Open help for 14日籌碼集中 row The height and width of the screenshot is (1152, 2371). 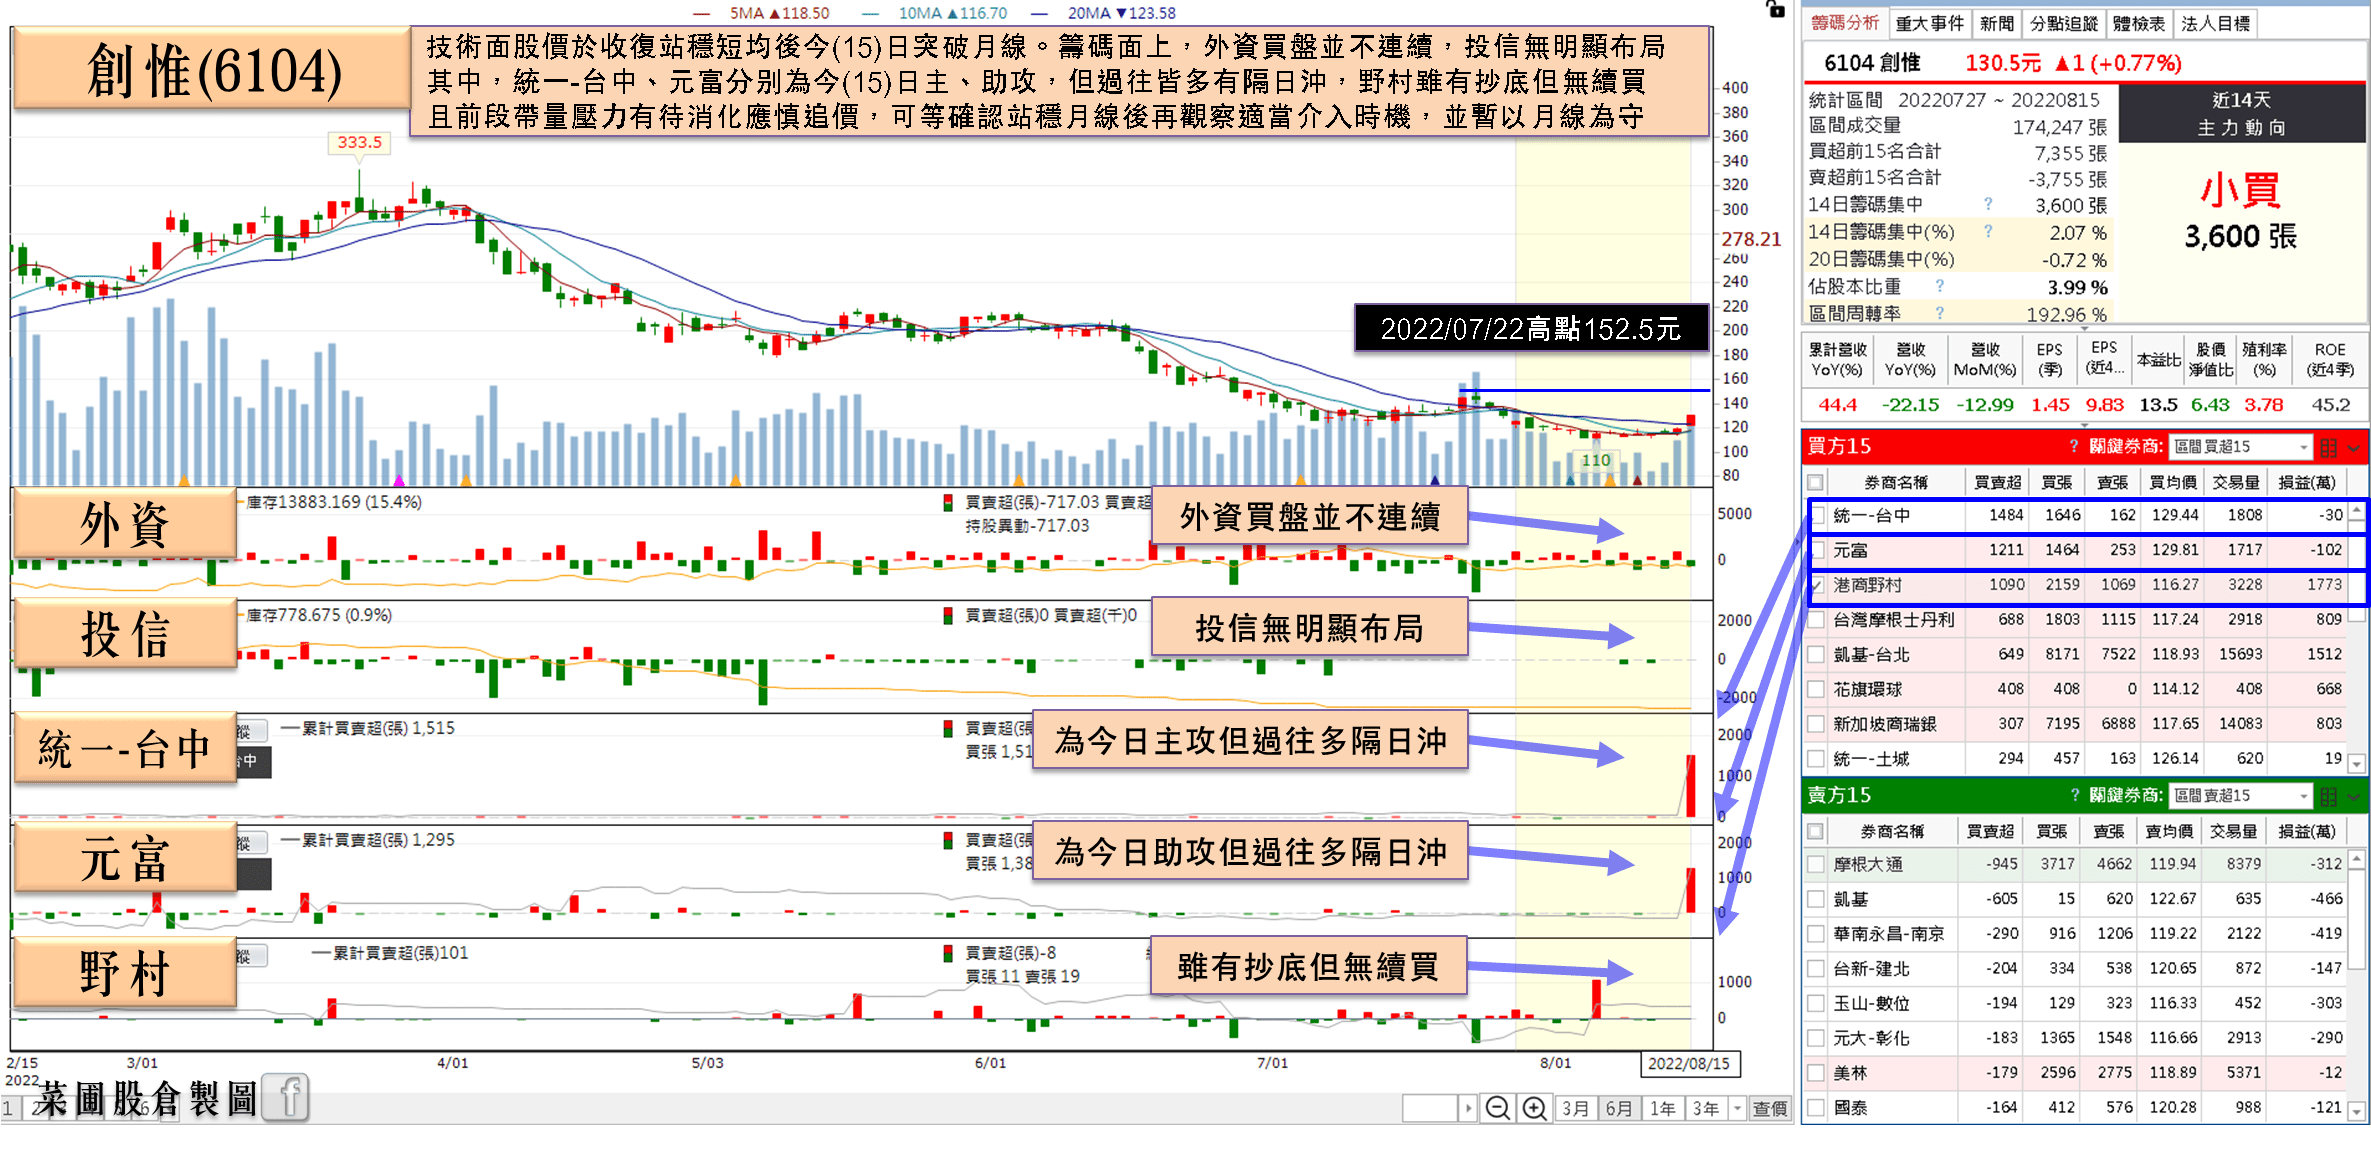coord(1988,204)
